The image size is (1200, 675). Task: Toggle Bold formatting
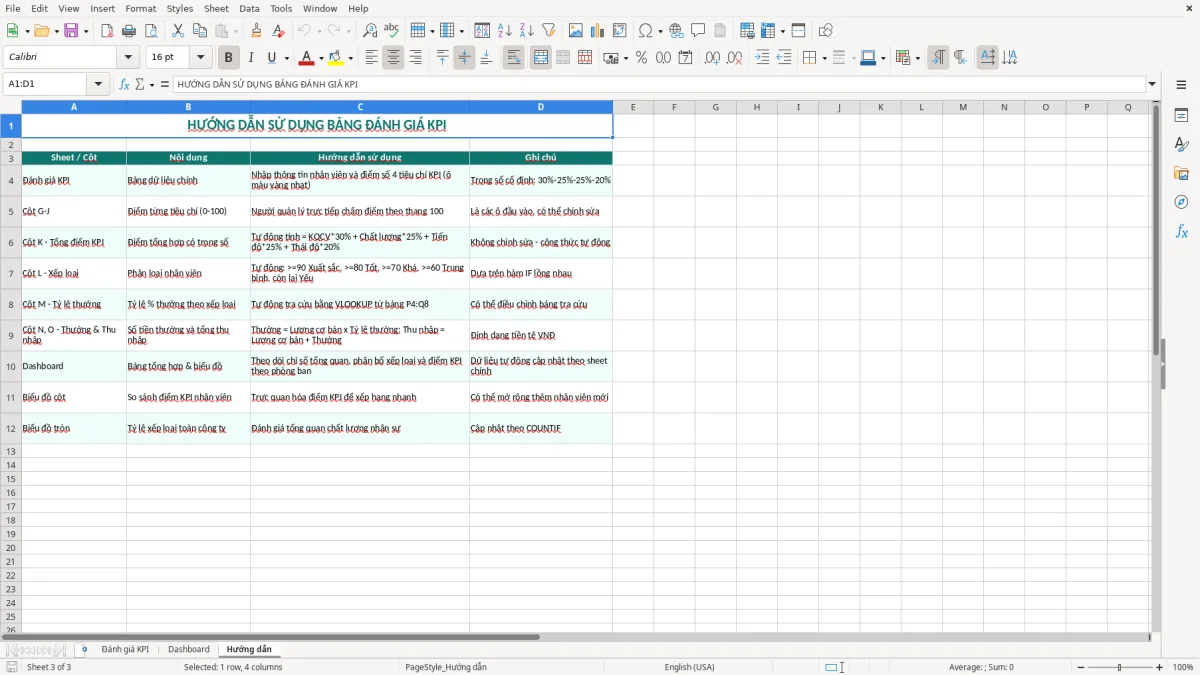(x=229, y=58)
